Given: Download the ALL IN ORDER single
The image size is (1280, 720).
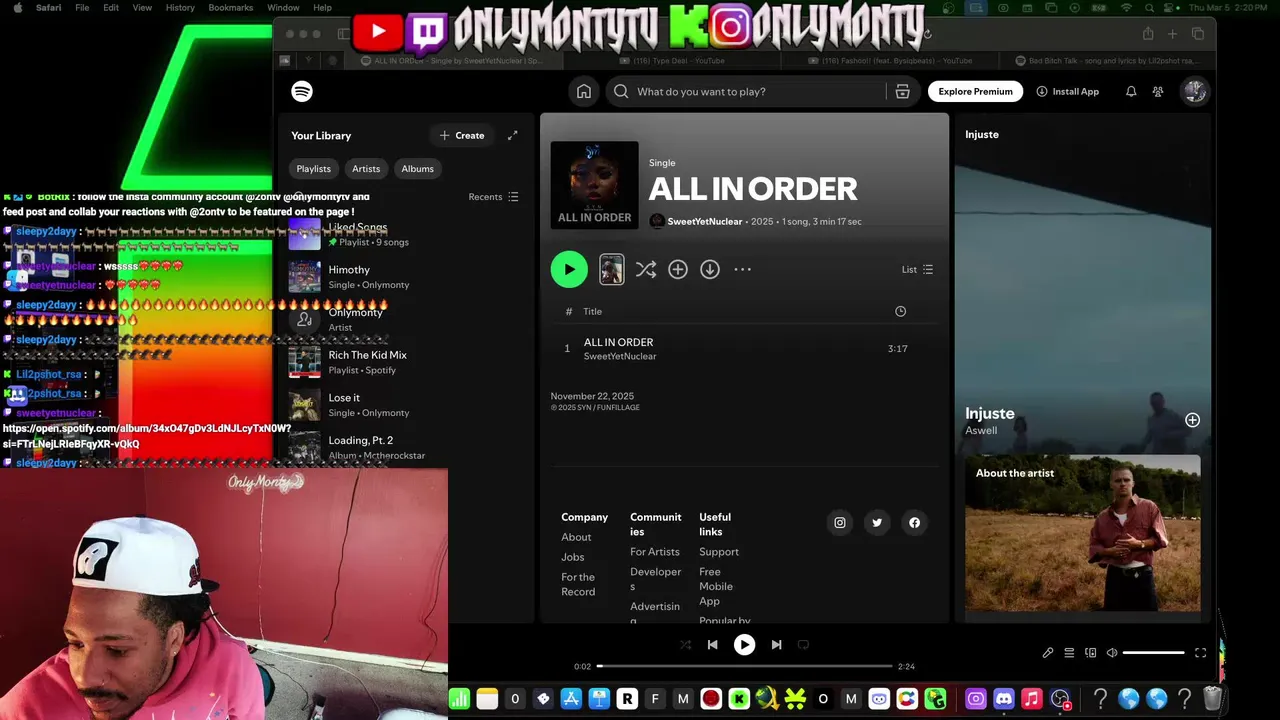Looking at the screenshot, I should 710,269.
